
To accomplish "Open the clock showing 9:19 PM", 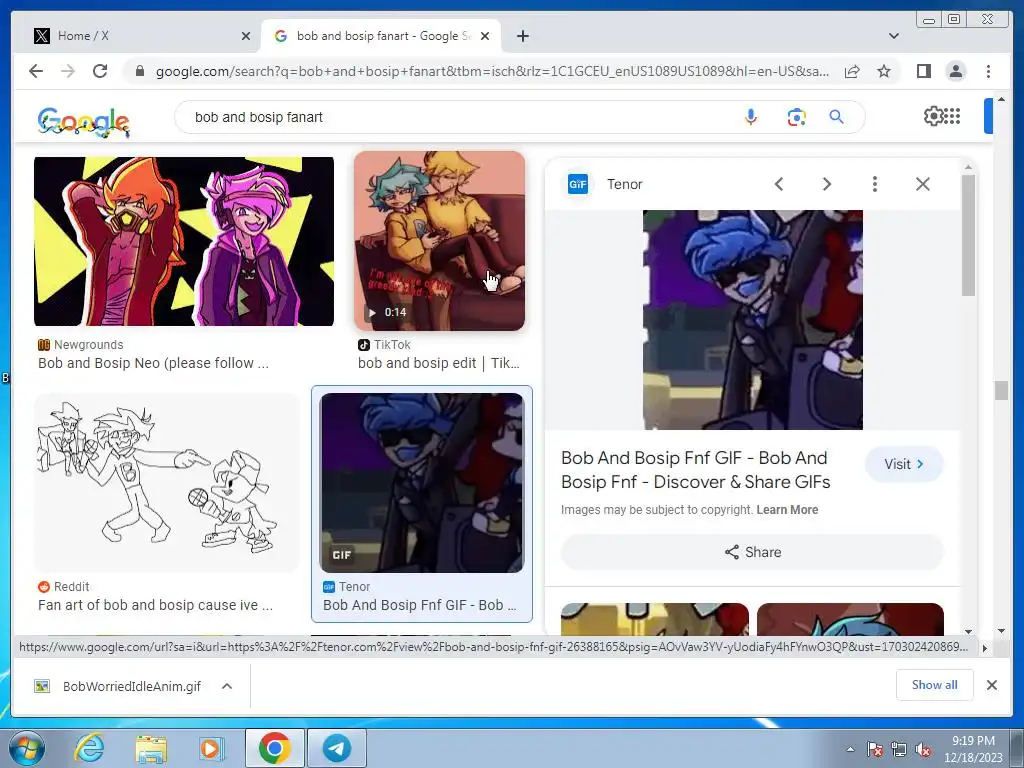I will [973, 749].
